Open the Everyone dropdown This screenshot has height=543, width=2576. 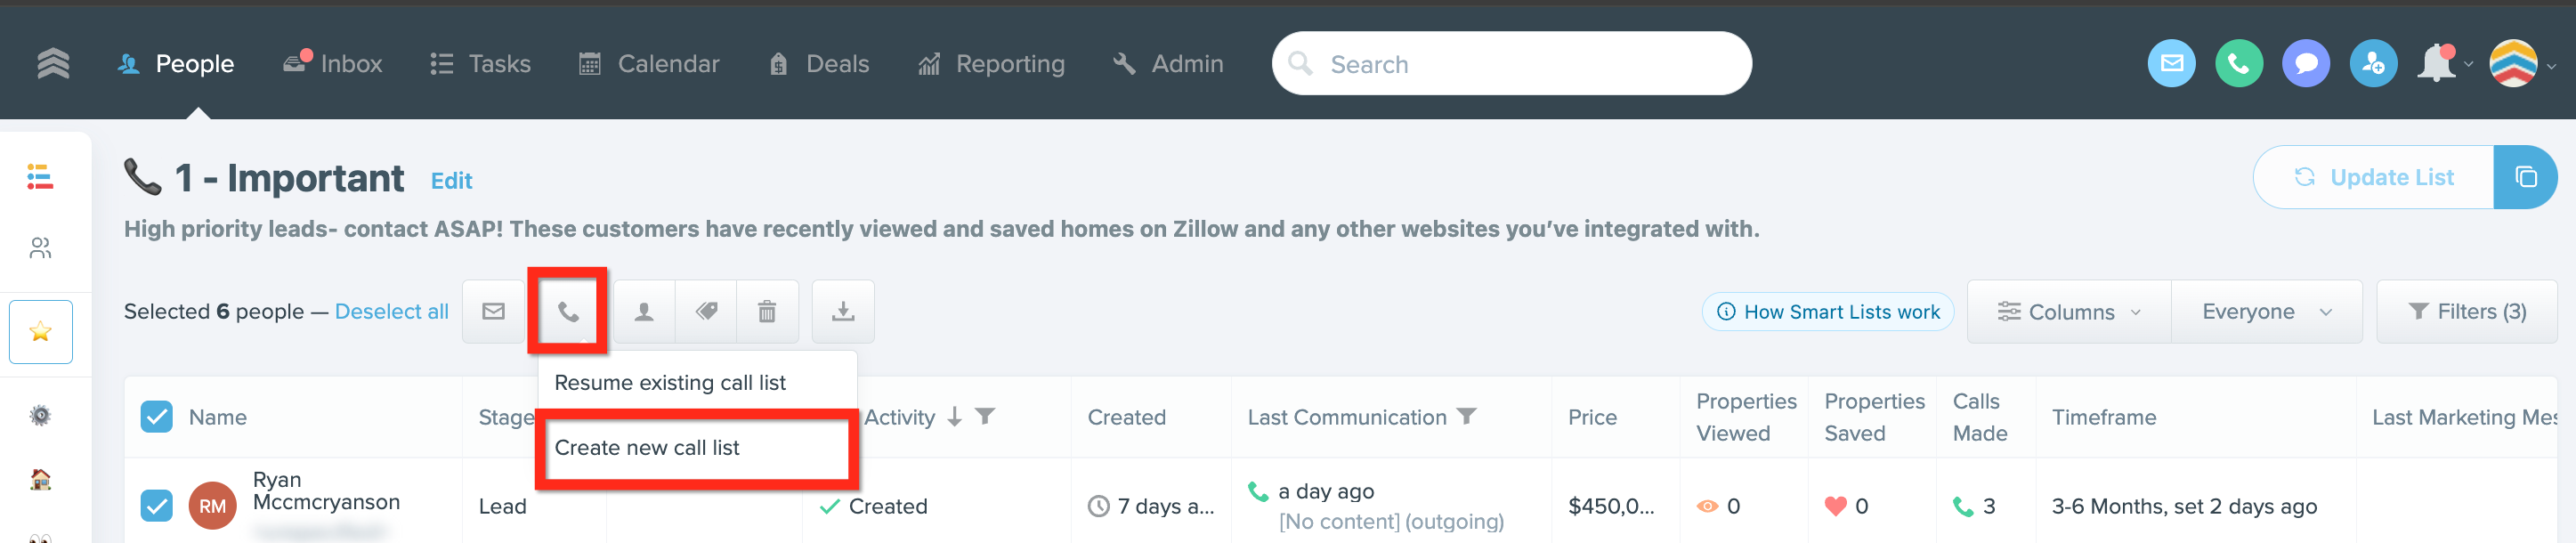coord(2266,312)
